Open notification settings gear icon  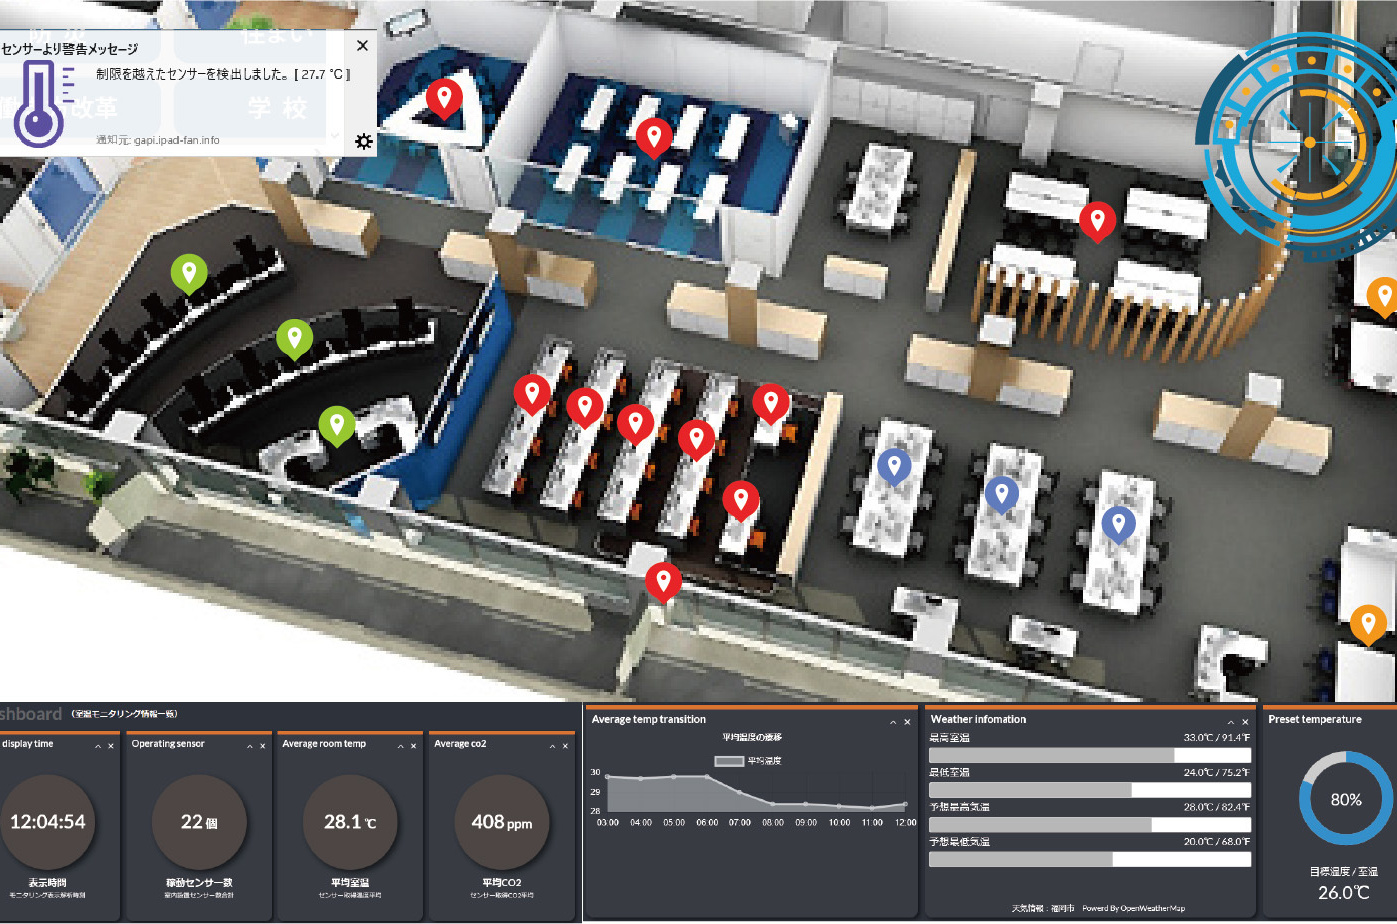[x=364, y=142]
